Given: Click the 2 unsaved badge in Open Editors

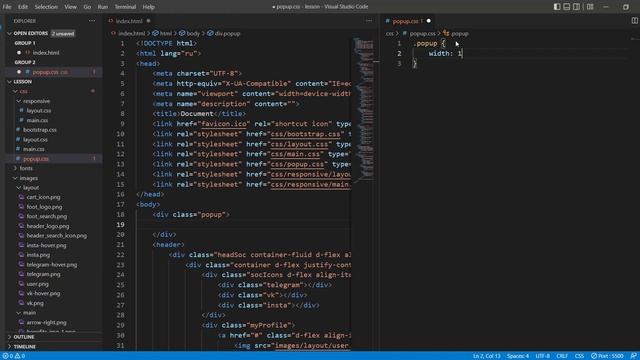Looking at the screenshot, I should [63, 33].
